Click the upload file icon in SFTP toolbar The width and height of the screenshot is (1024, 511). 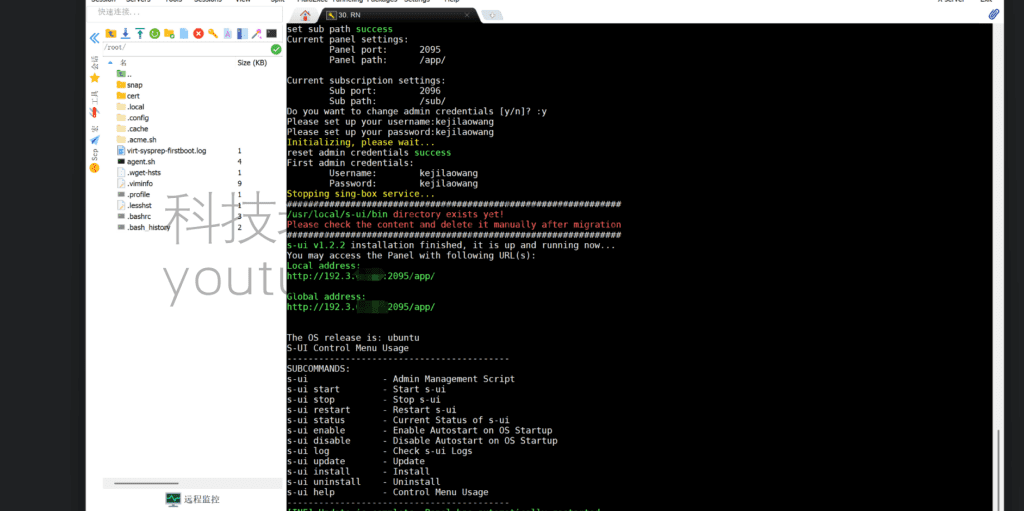(x=140, y=34)
